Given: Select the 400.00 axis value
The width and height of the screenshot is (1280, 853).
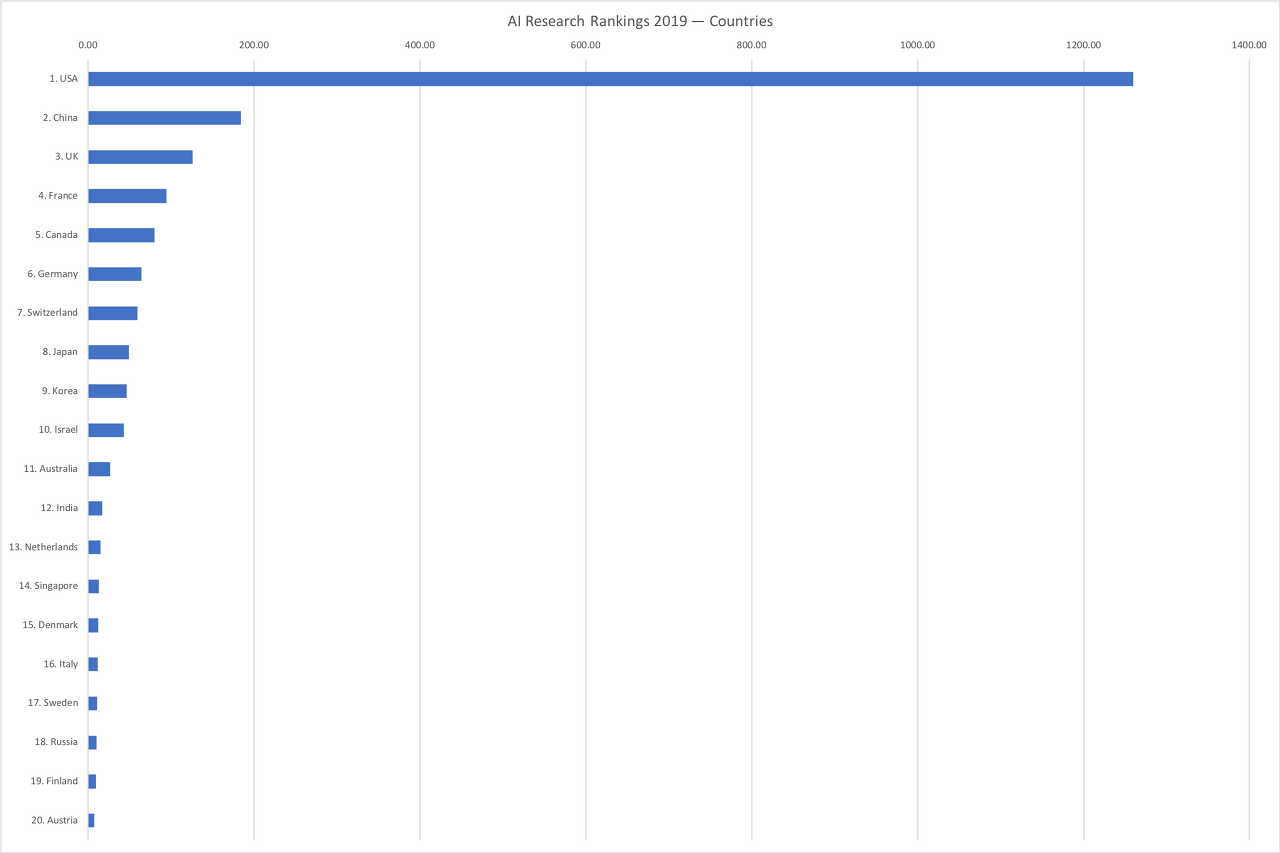Looking at the screenshot, I should coord(420,45).
